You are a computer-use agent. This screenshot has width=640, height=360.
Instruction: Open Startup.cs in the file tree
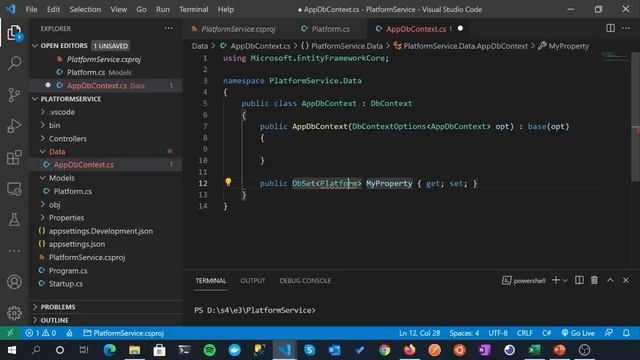click(x=65, y=284)
